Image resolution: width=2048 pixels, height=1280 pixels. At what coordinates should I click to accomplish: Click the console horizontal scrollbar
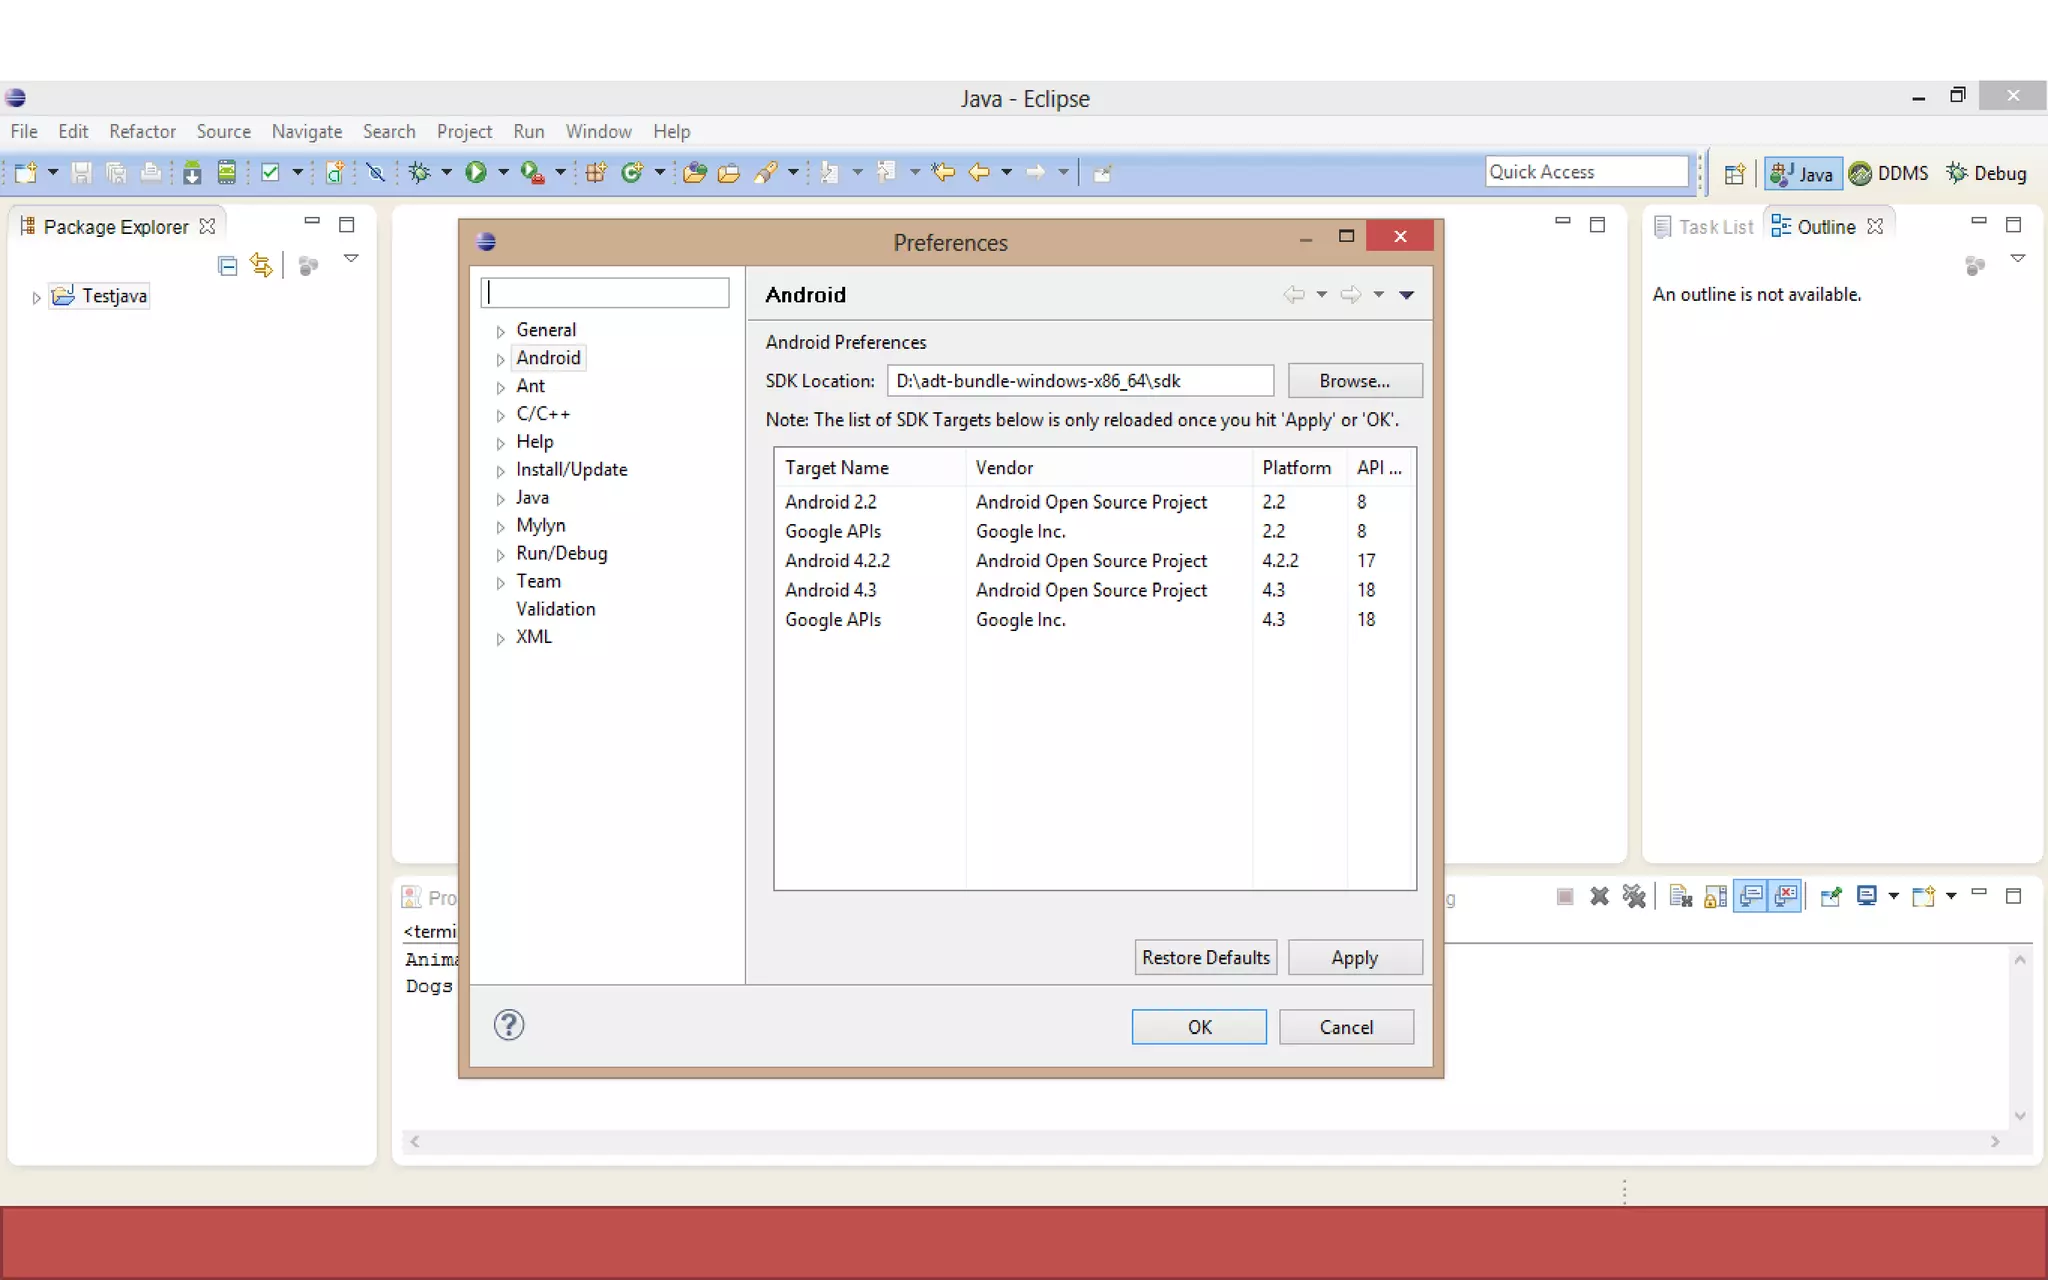click(x=1204, y=1142)
